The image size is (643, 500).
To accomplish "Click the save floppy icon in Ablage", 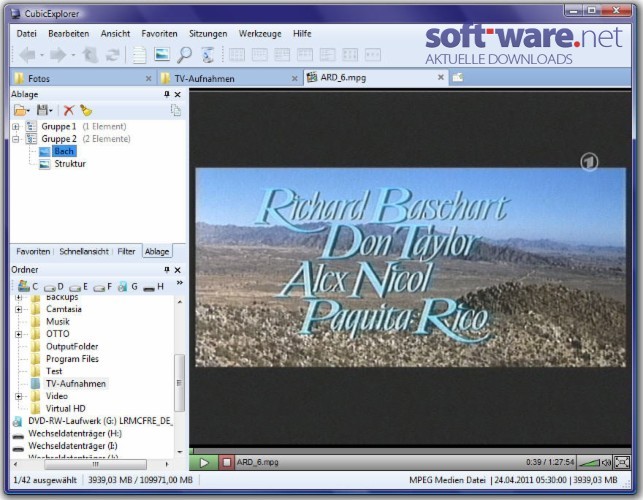I will 43,110.
